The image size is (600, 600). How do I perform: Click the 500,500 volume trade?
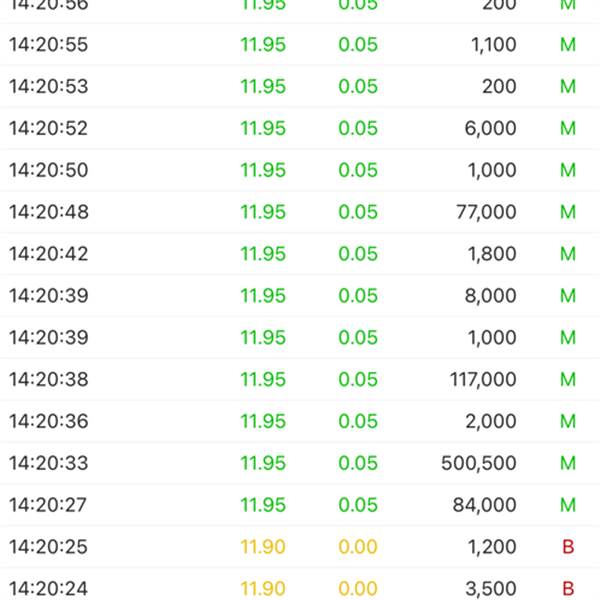pos(479,463)
